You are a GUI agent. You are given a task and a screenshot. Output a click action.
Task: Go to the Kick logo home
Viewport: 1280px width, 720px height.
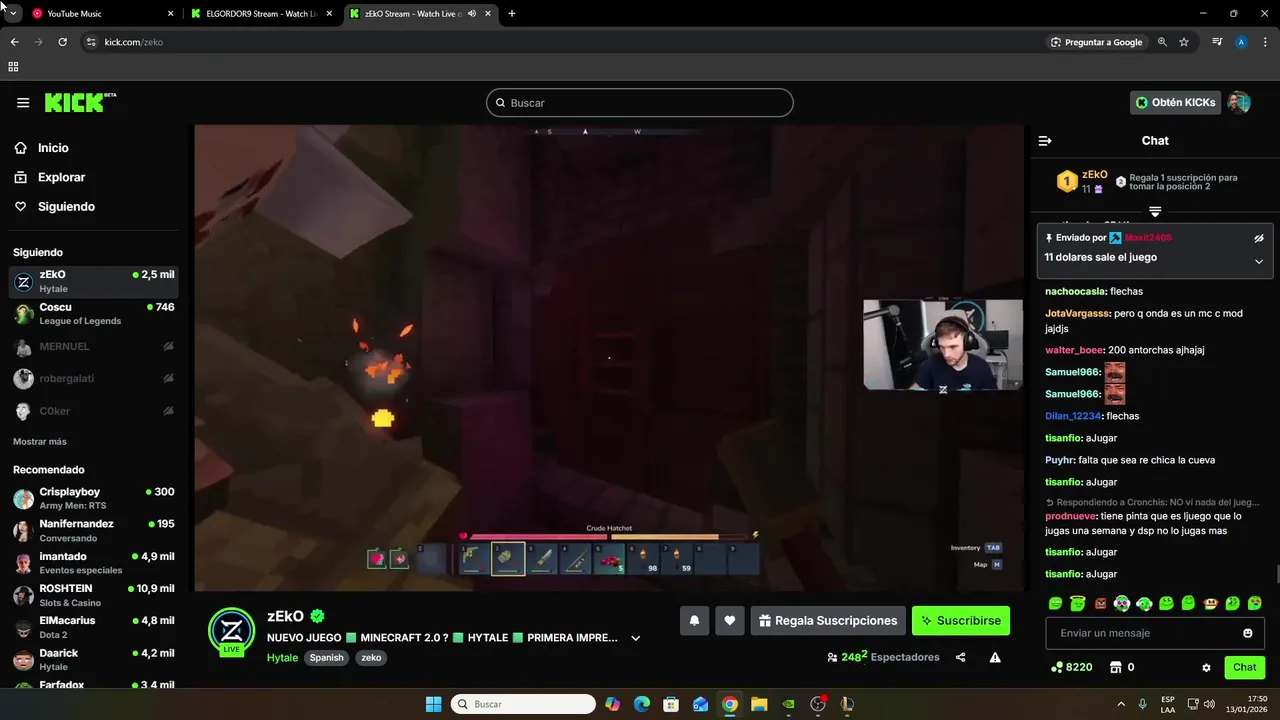click(80, 102)
